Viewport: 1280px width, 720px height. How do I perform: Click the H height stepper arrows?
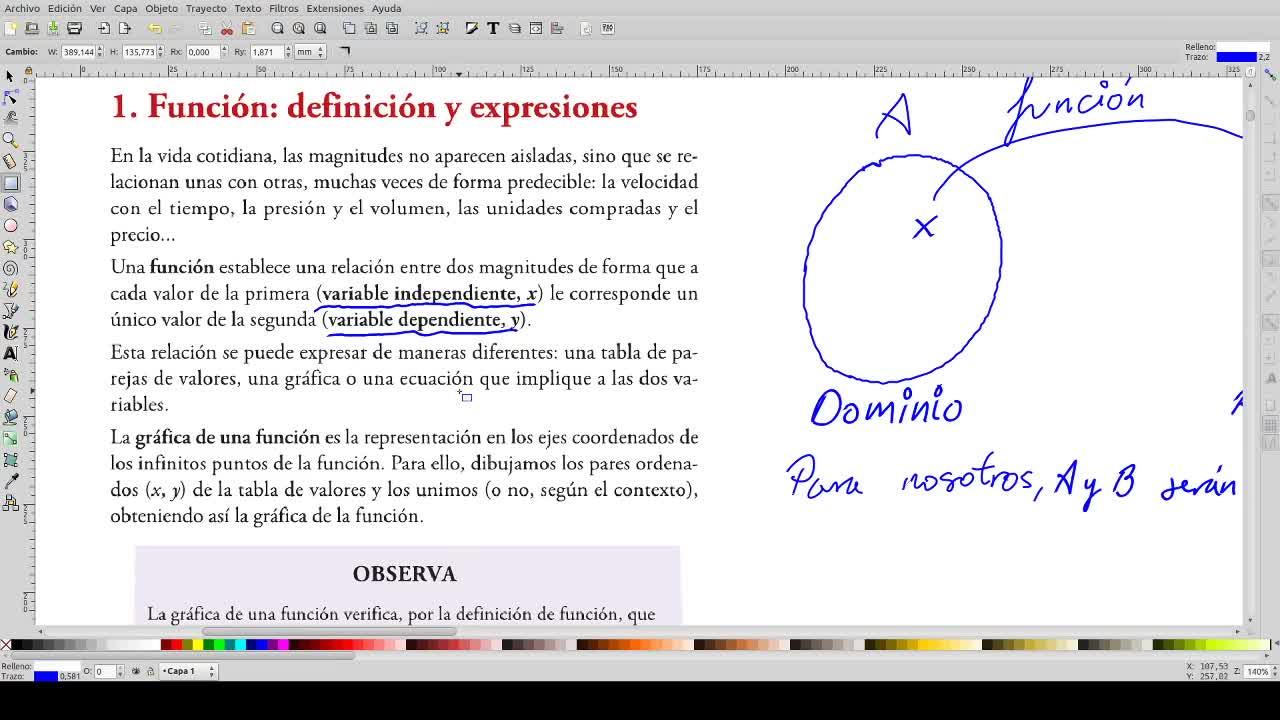point(160,51)
